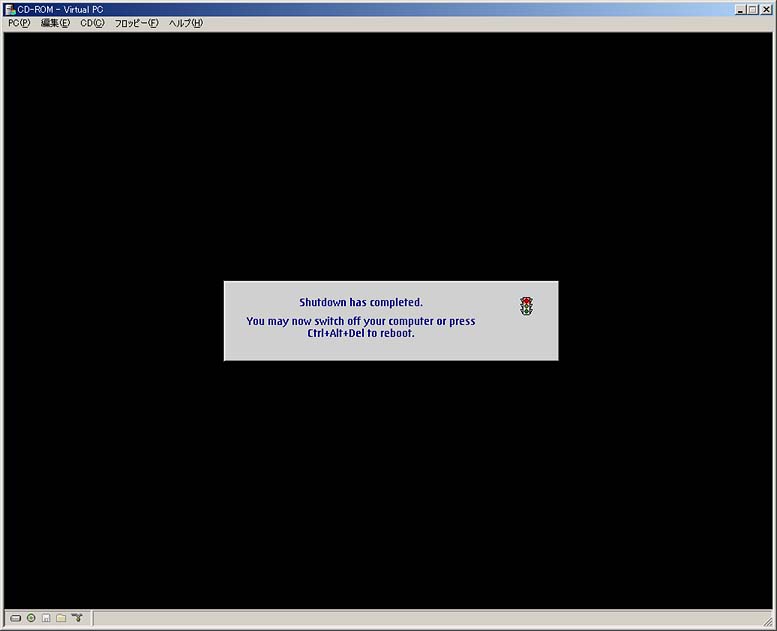Click the "Ctrl+Alt+Del to reboot." line

point(361,334)
